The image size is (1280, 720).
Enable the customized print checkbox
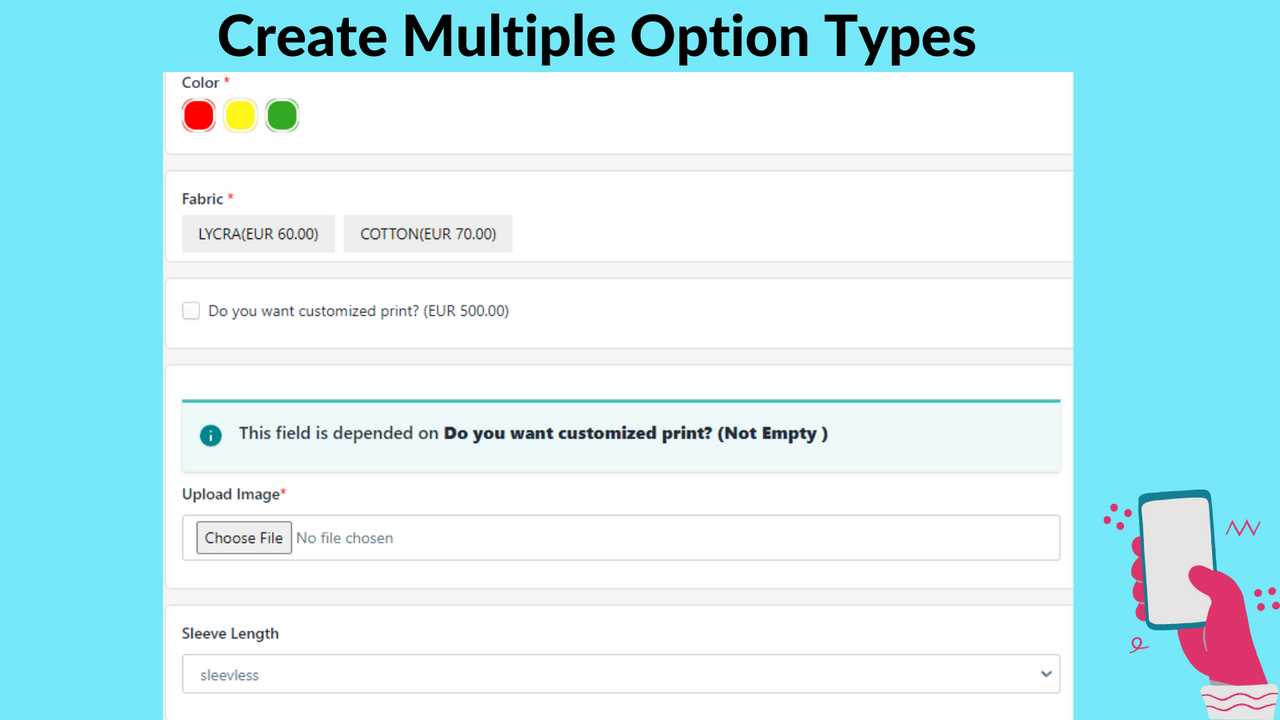[x=191, y=311]
